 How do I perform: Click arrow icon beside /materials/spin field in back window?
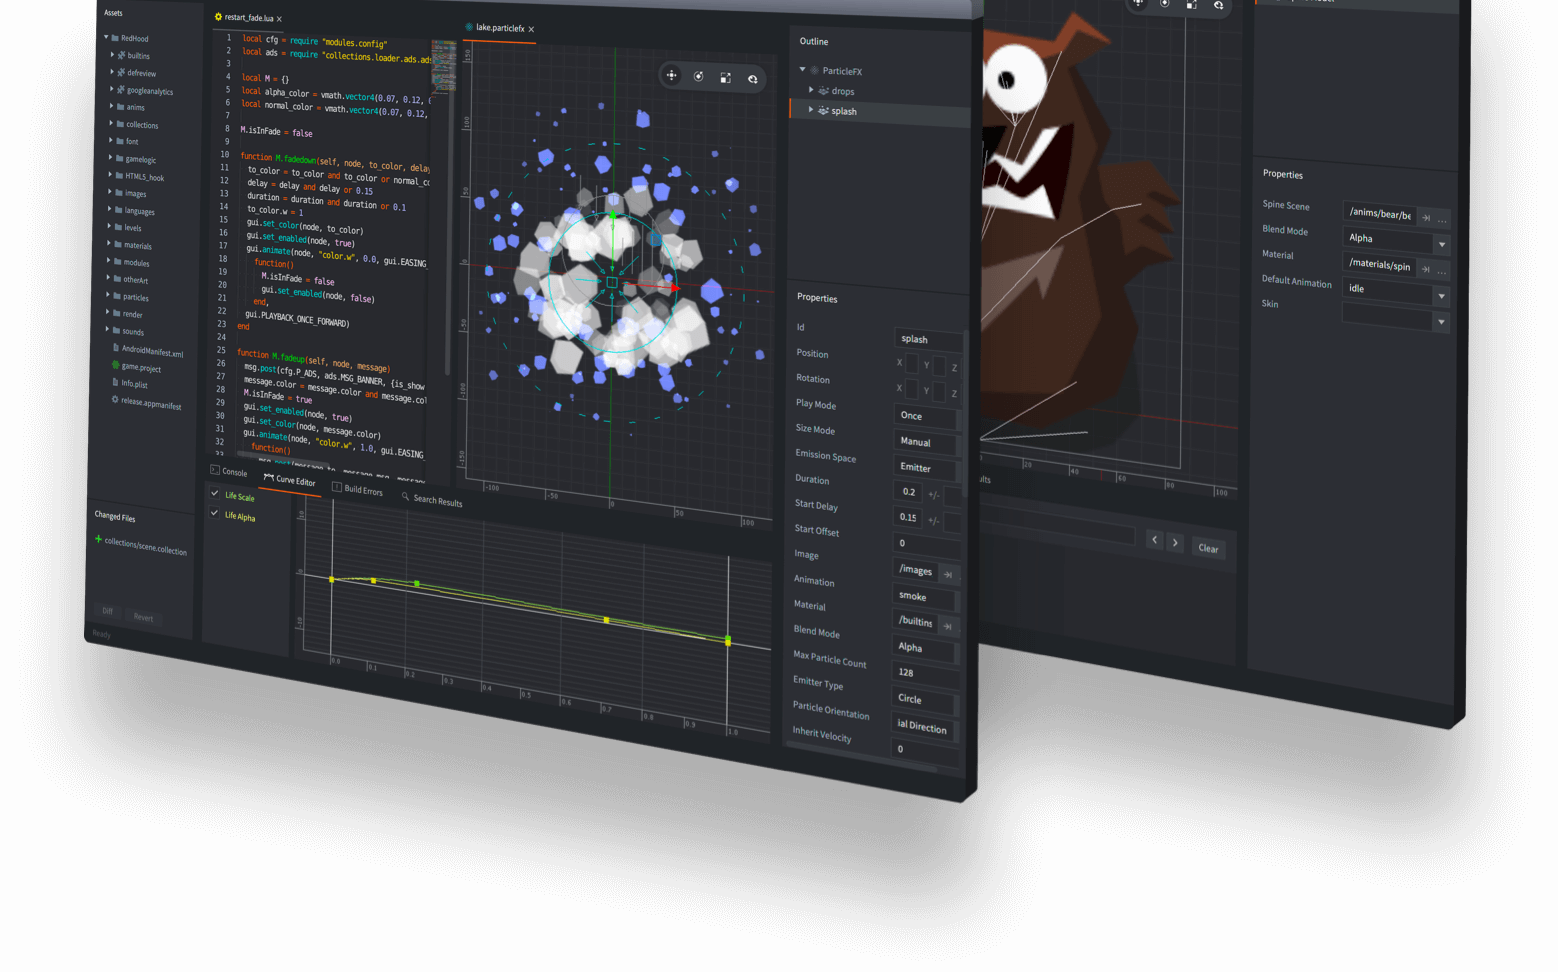click(1426, 269)
